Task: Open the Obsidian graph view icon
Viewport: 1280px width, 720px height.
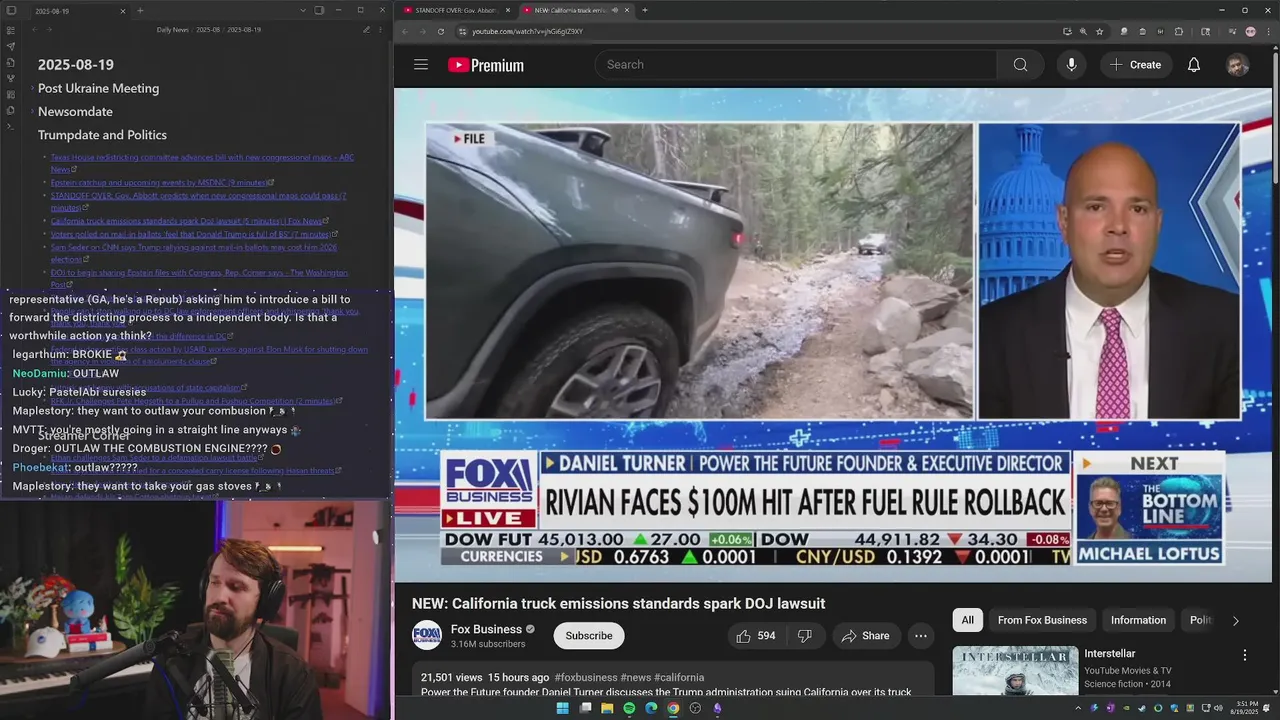Action: (x=10, y=78)
